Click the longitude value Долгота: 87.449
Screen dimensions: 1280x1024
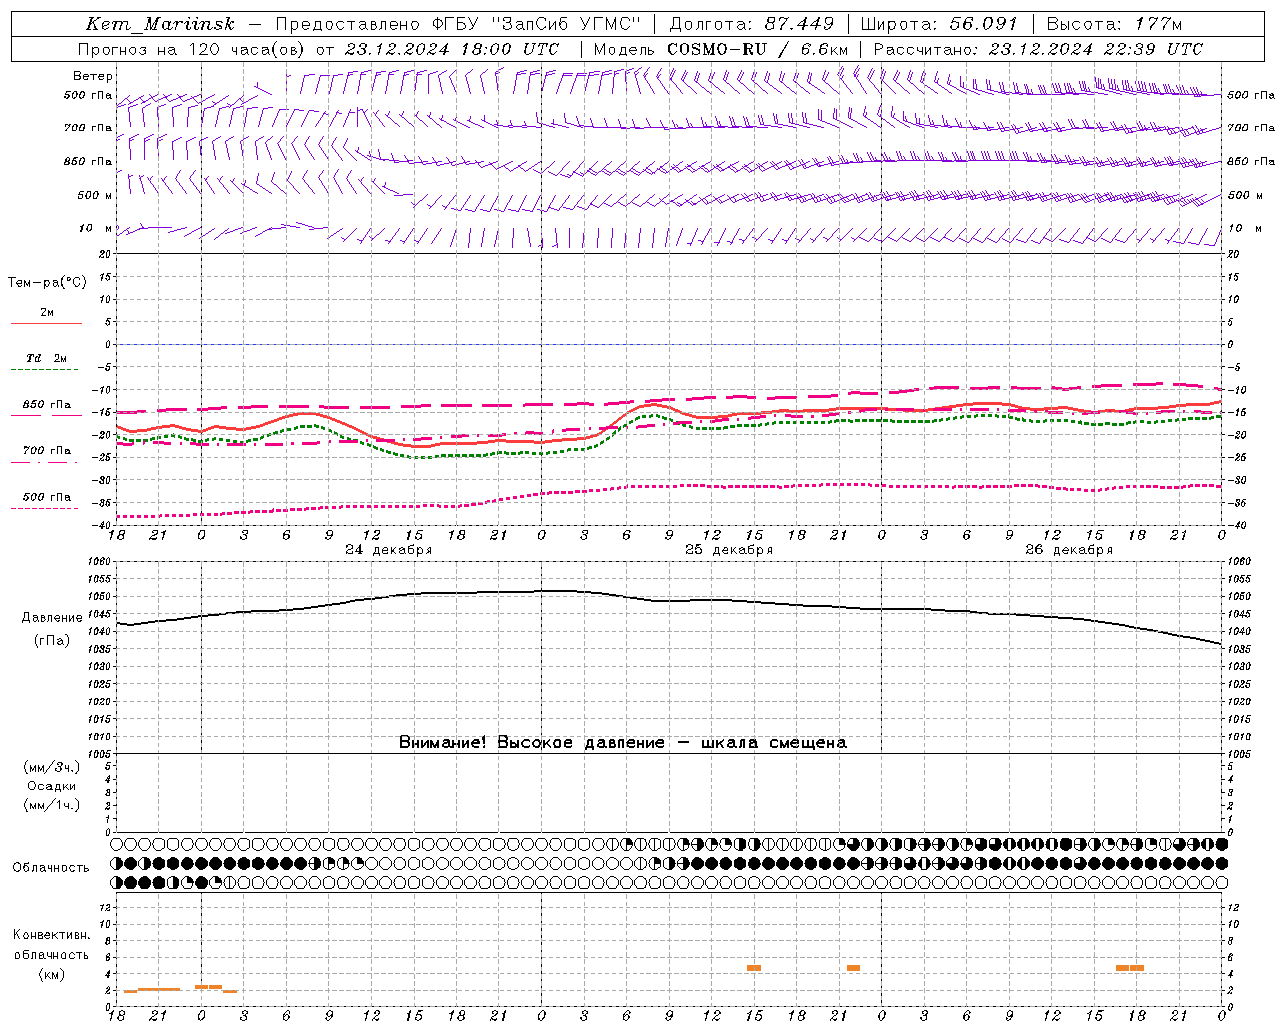click(x=751, y=24)
